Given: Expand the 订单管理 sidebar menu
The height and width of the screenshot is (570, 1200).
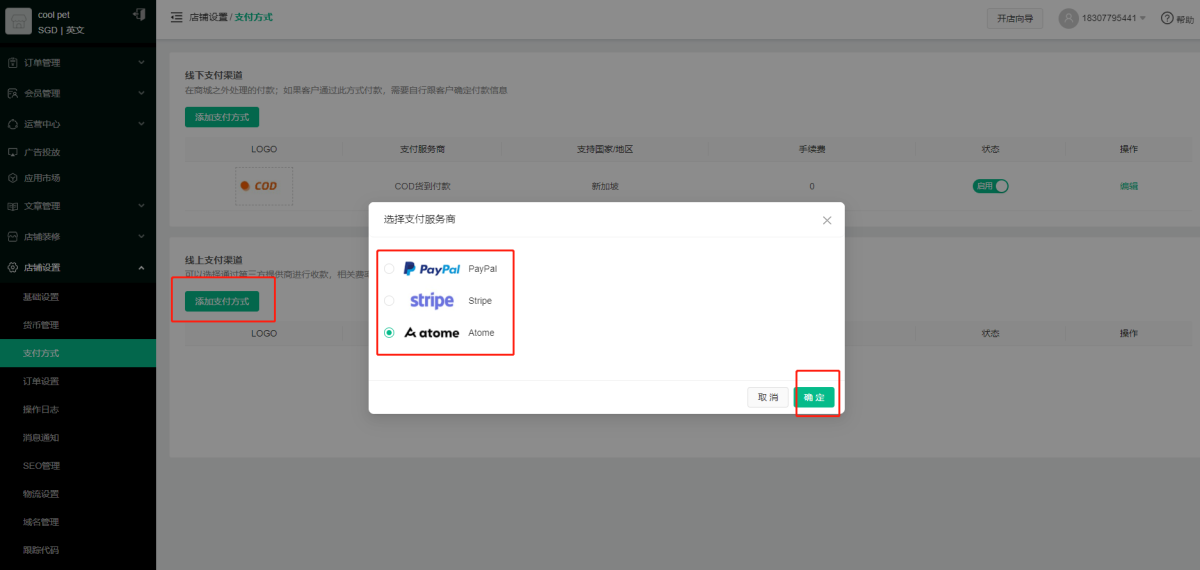Looking at the screenshot, I should (x=78, y=63).
